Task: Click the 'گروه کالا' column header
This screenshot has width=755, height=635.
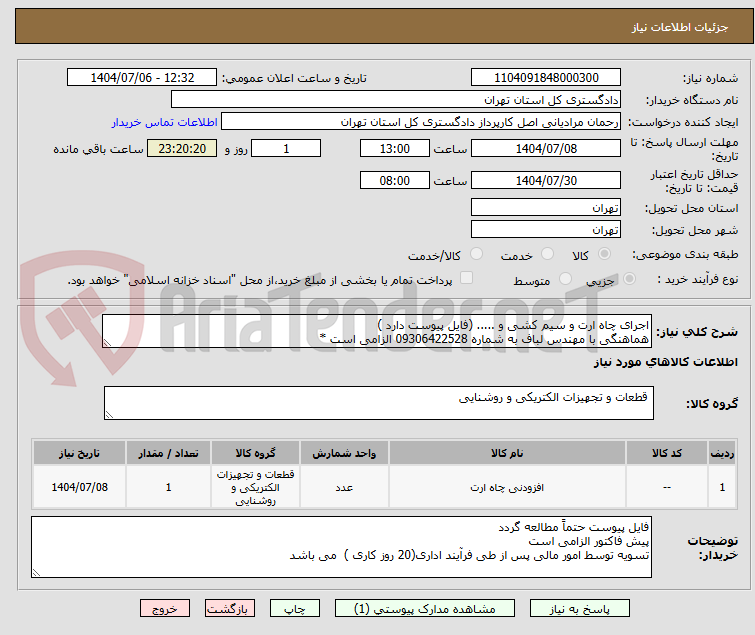Action: tap(255, 453)
